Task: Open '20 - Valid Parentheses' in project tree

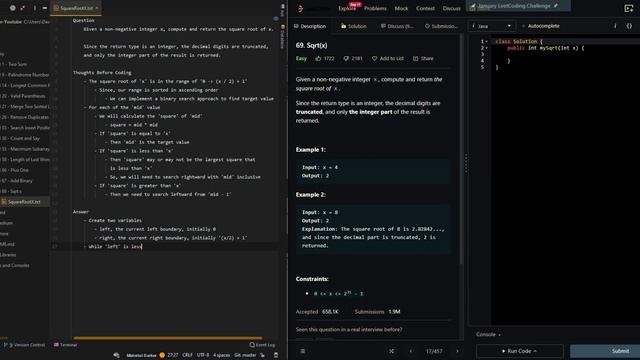Action: point(22,96)
